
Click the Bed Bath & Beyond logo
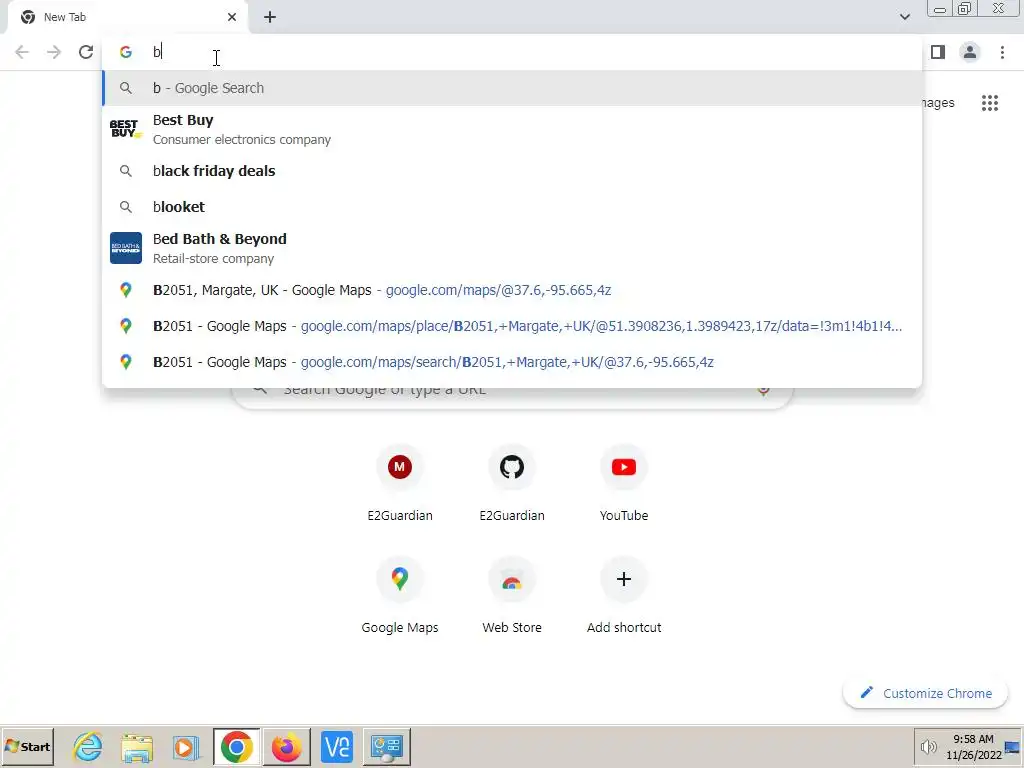coord(125,248)
